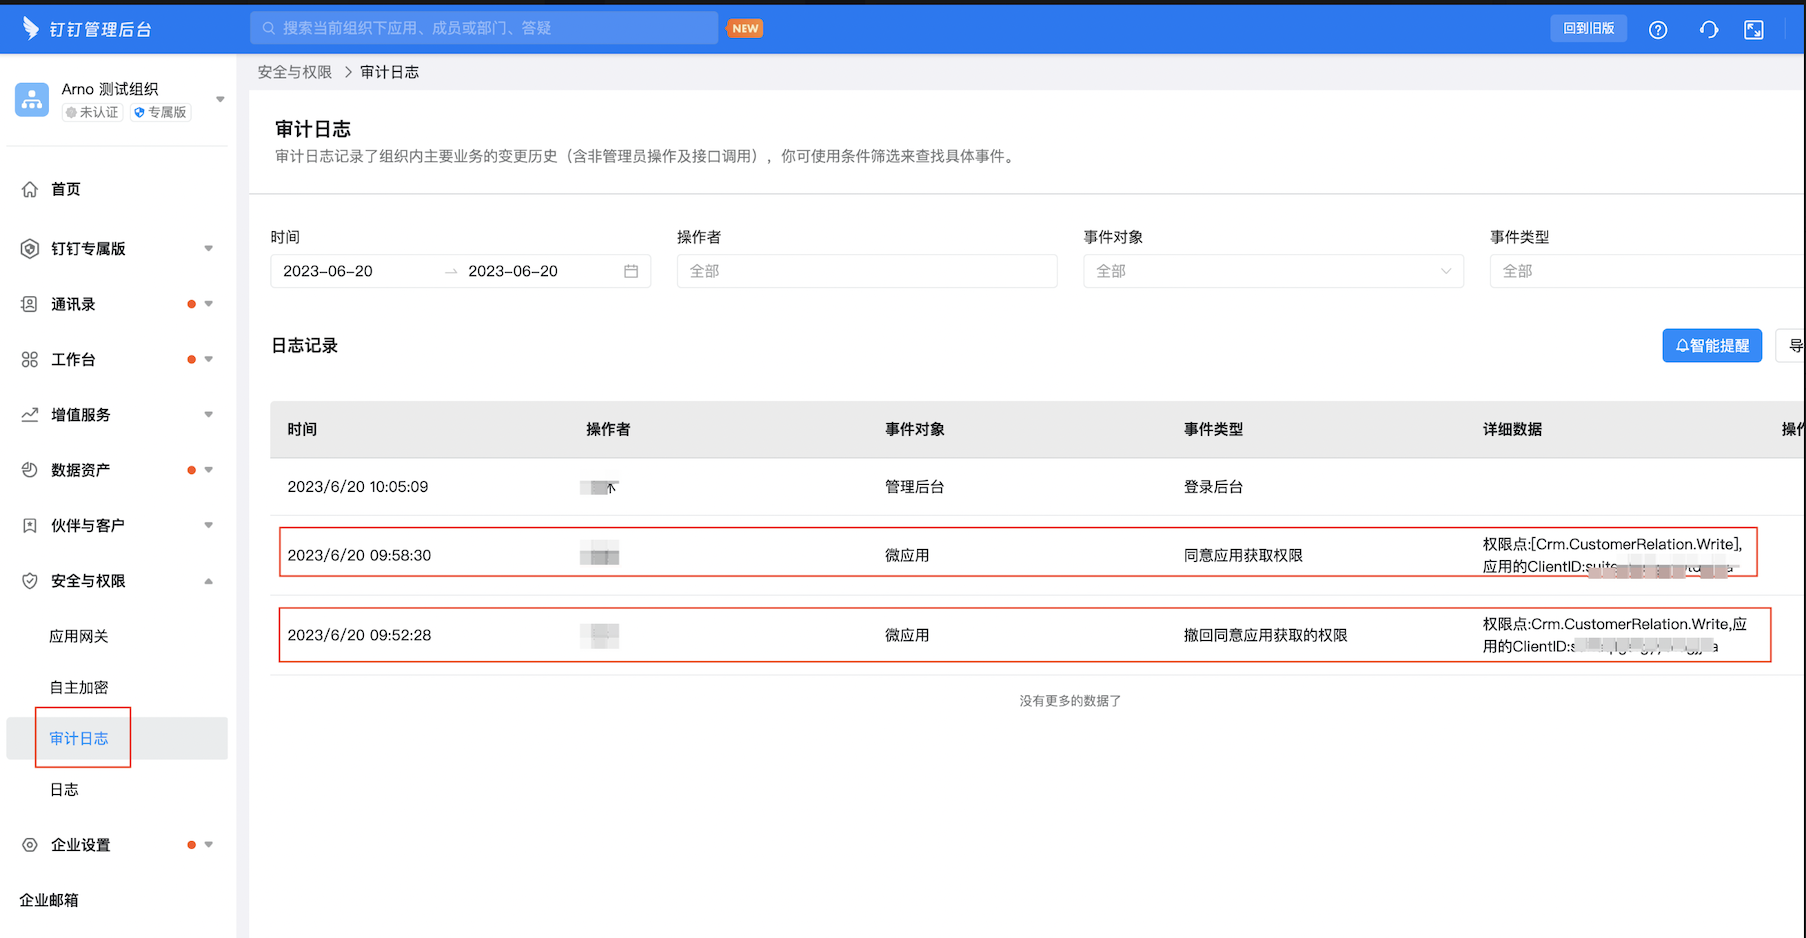Open the calendar icon in date range
The width and height of the screenshot is (1806, 938).
[x=631, y=271]
